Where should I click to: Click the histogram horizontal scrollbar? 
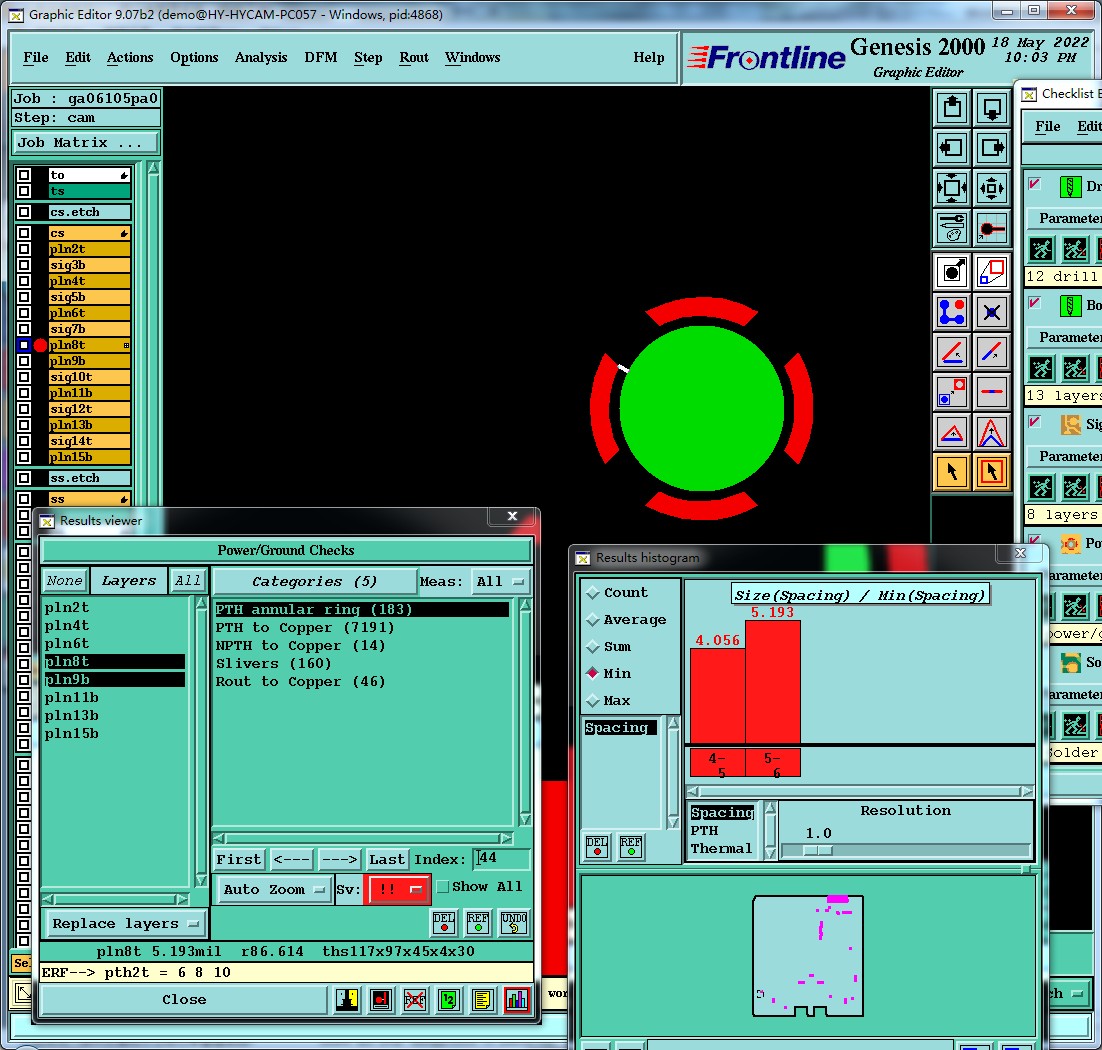pyautogui.click(x=859, y=791)
